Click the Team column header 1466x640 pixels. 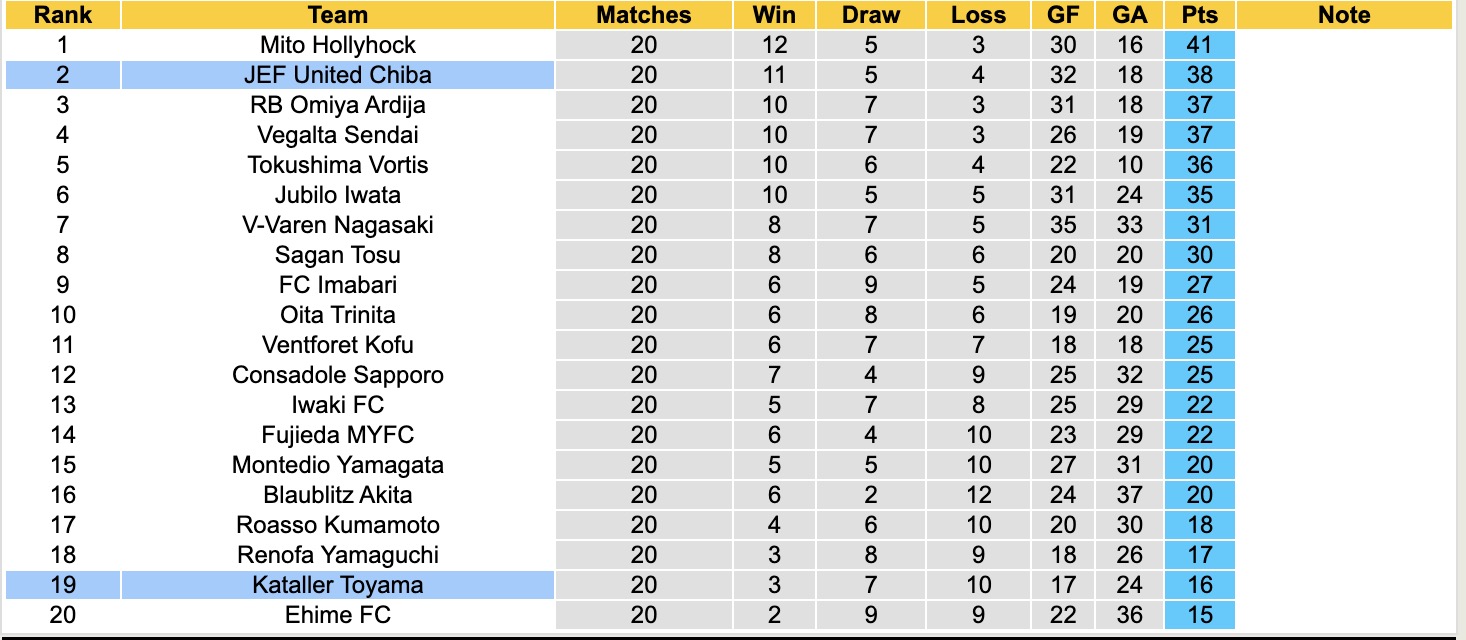pyautogui.click(x=337, y=15)
